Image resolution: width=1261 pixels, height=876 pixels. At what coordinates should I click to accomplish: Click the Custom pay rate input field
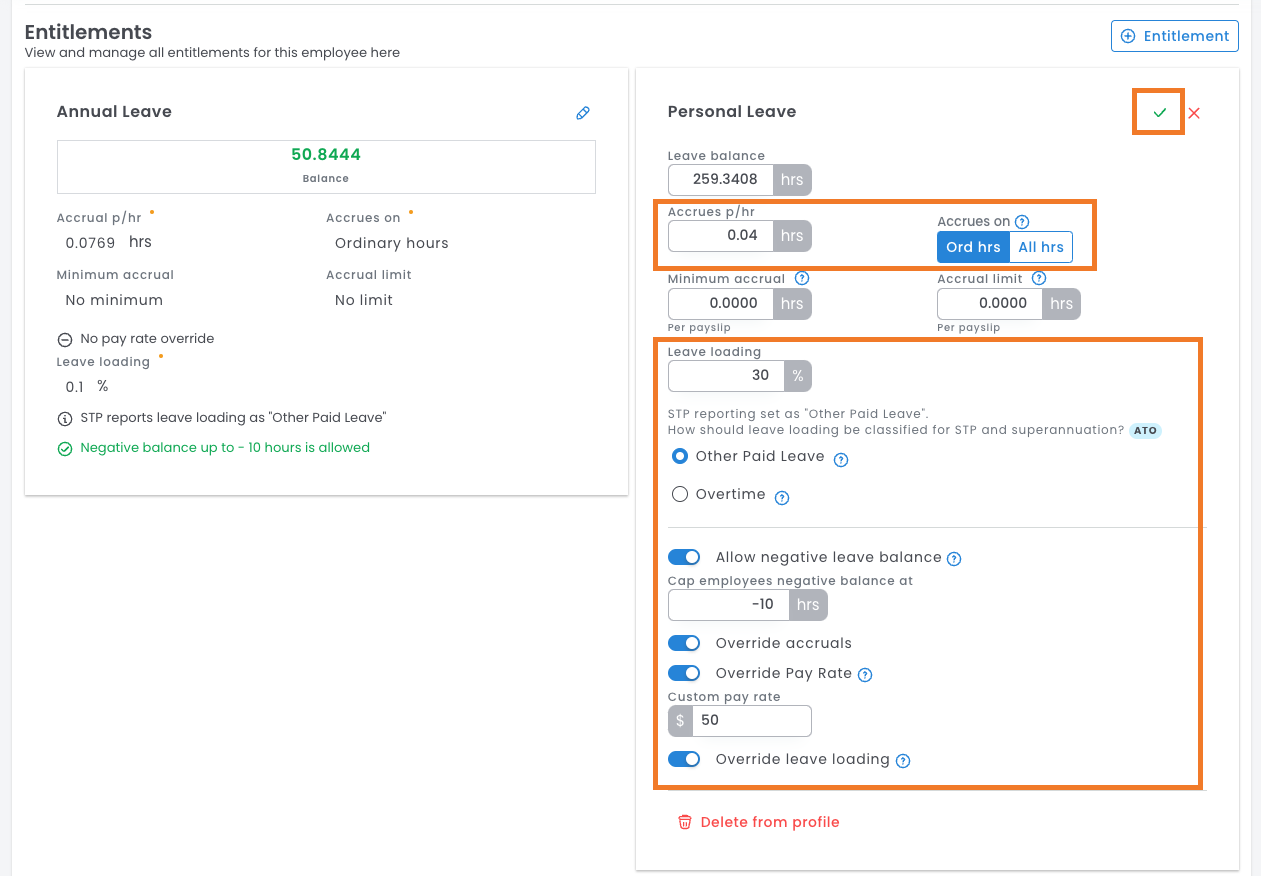point(750,720)
